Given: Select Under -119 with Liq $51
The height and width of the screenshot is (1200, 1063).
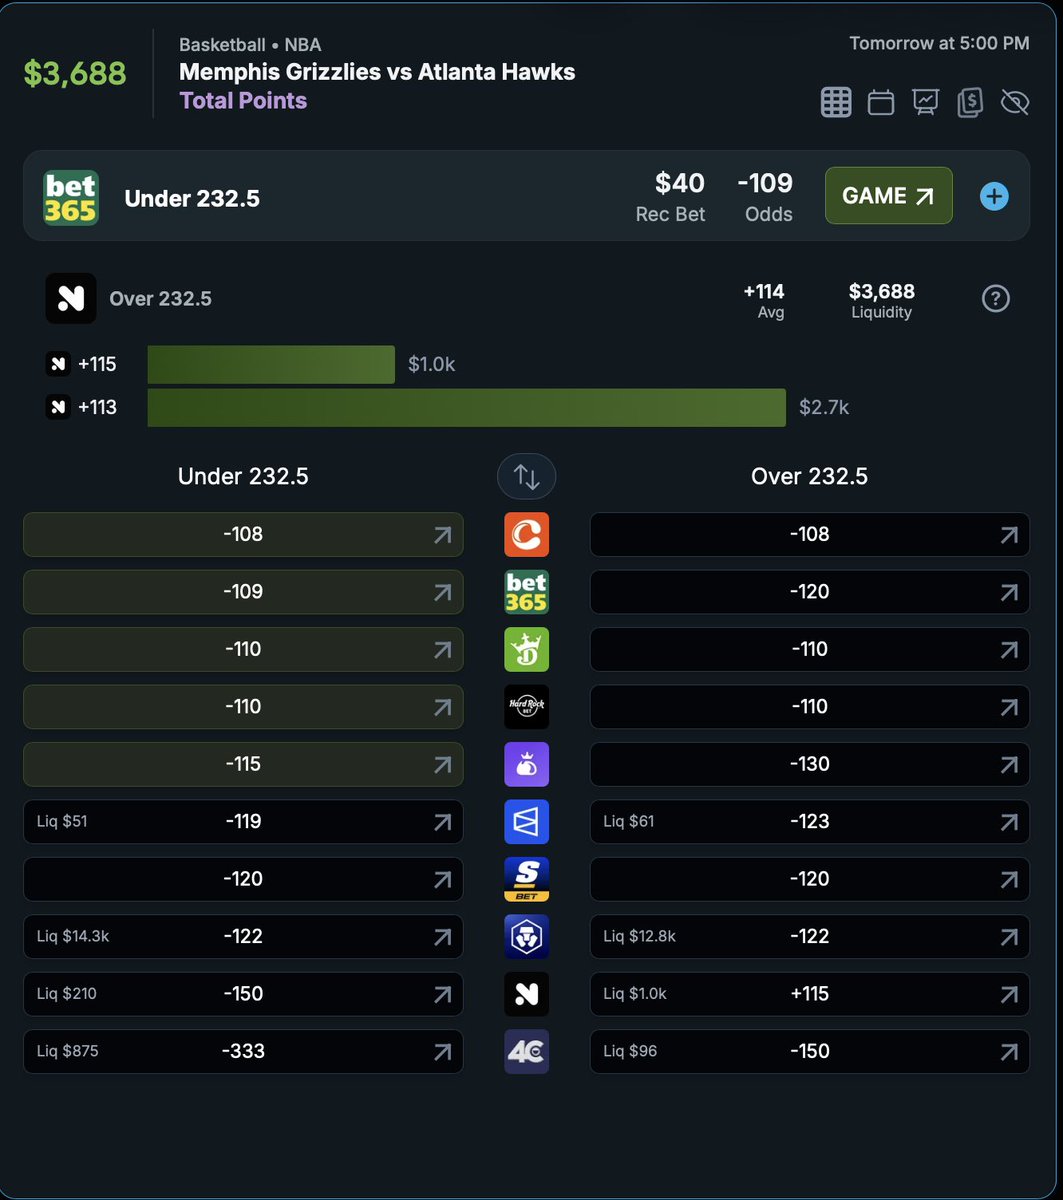Looking at the screenshot, I should 243,822.
